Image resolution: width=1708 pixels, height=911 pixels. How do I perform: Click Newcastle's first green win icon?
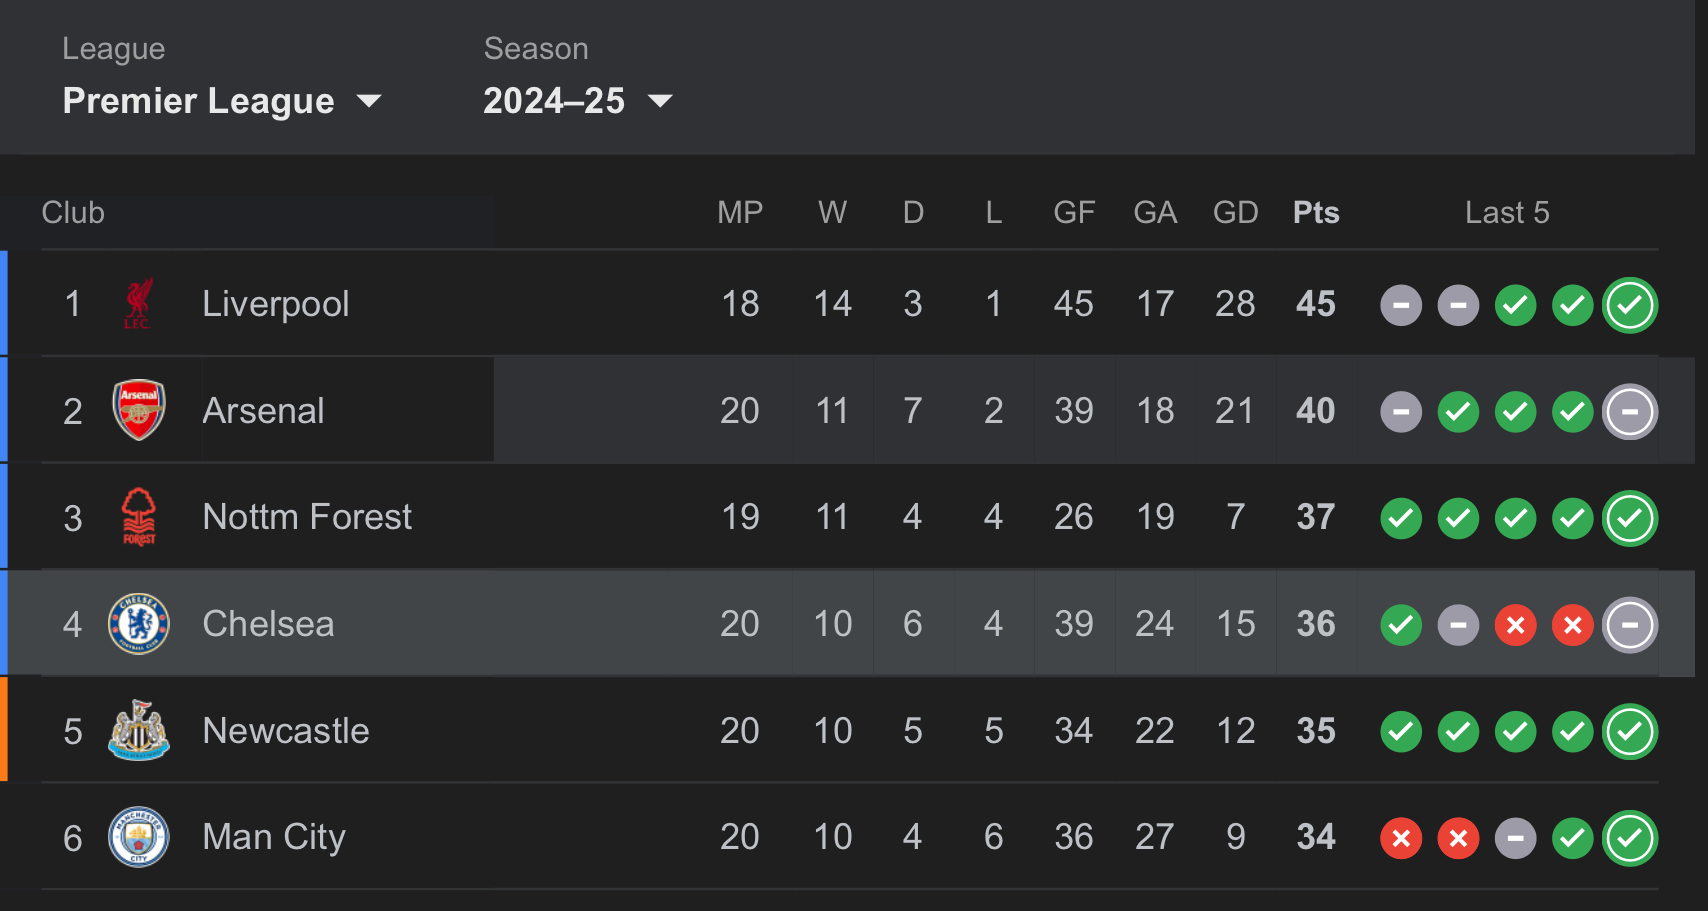1400,732
